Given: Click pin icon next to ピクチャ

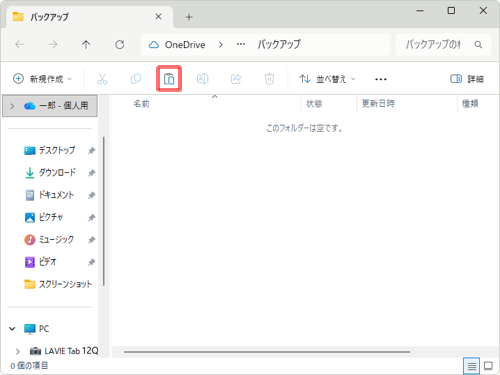Looking at the screenshot, I should pos(92,217).
